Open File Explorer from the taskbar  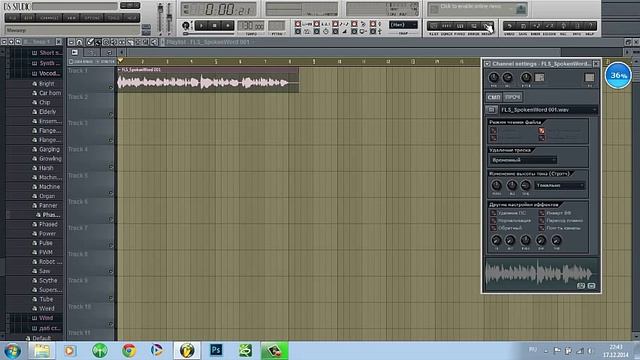tap(42, 350)
